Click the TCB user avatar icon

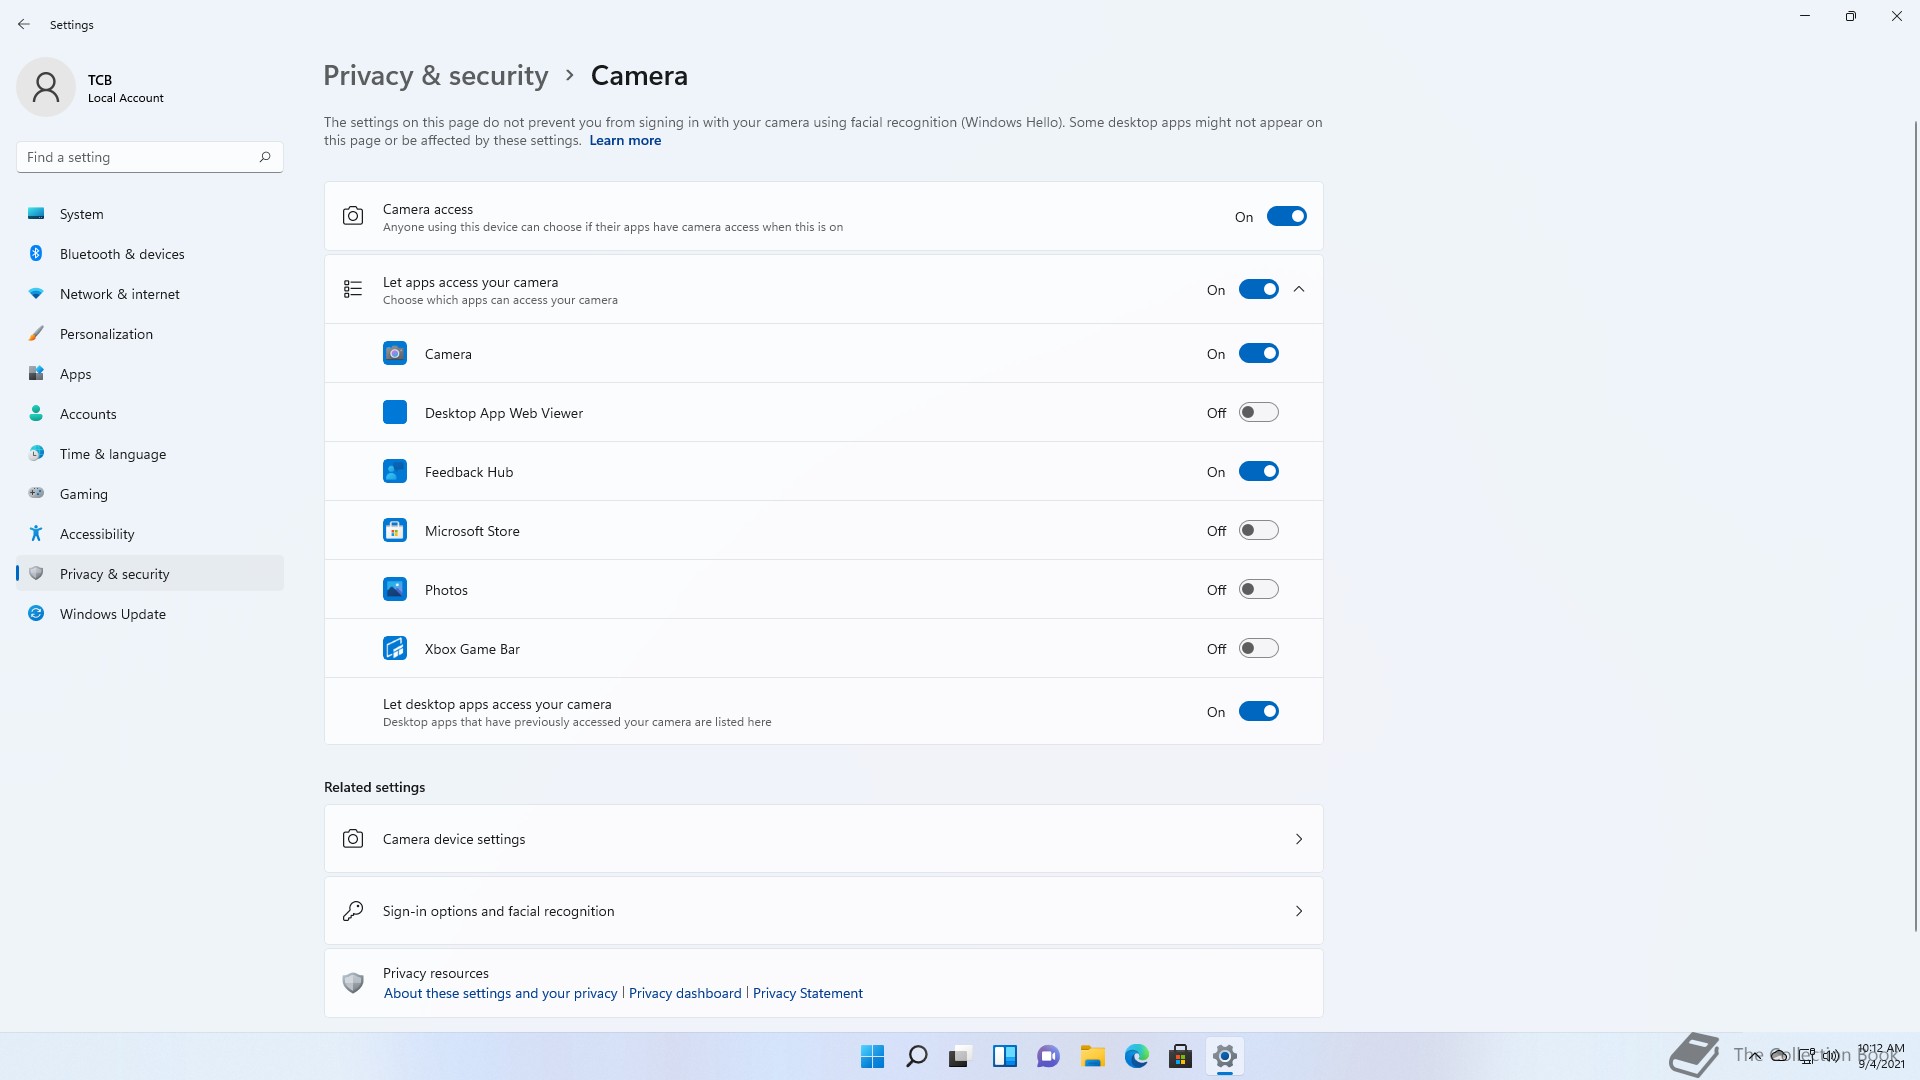pos(46,87)
